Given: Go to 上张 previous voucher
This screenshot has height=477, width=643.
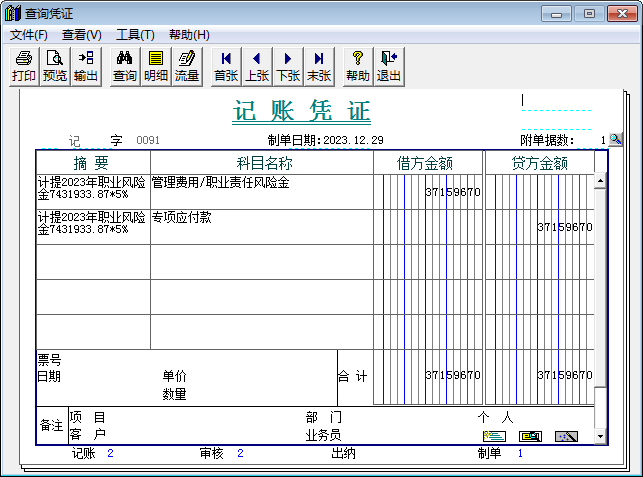Looking at the screenshot, I should tap(258, 66).
